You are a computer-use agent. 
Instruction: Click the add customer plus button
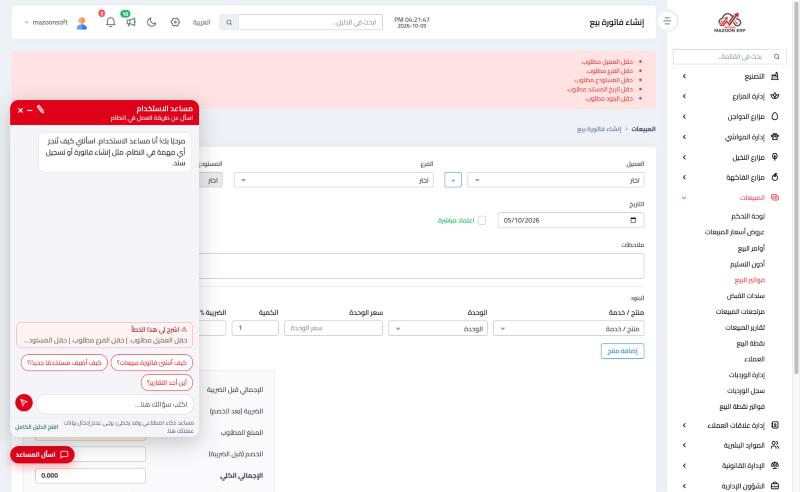[x=453, y=180]
